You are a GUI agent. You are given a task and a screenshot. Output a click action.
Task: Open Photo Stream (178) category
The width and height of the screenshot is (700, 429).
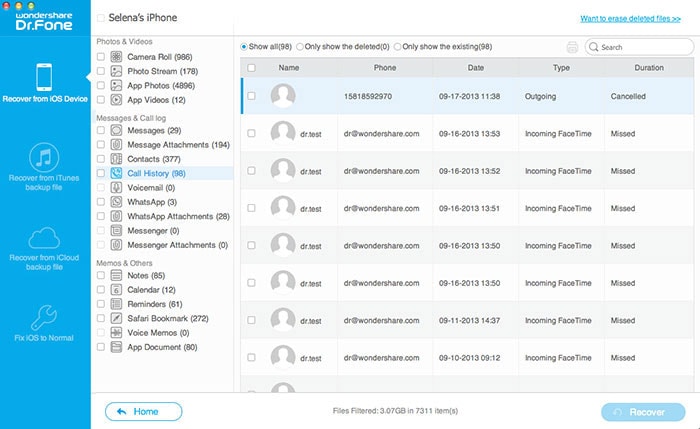coord(162,71)
